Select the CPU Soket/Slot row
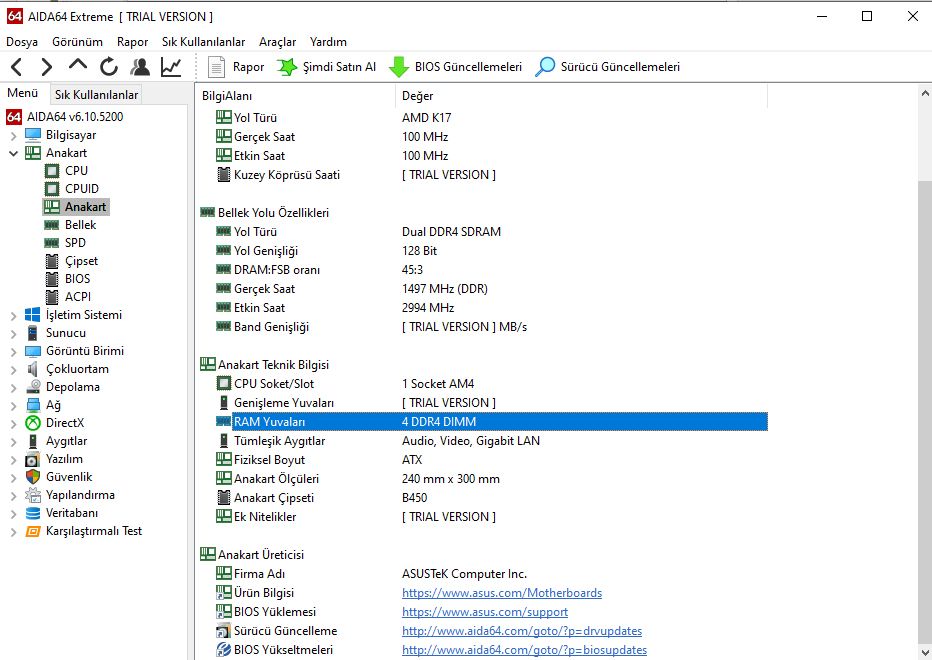This screenshot has height=660, width=932. click(492, 384)
